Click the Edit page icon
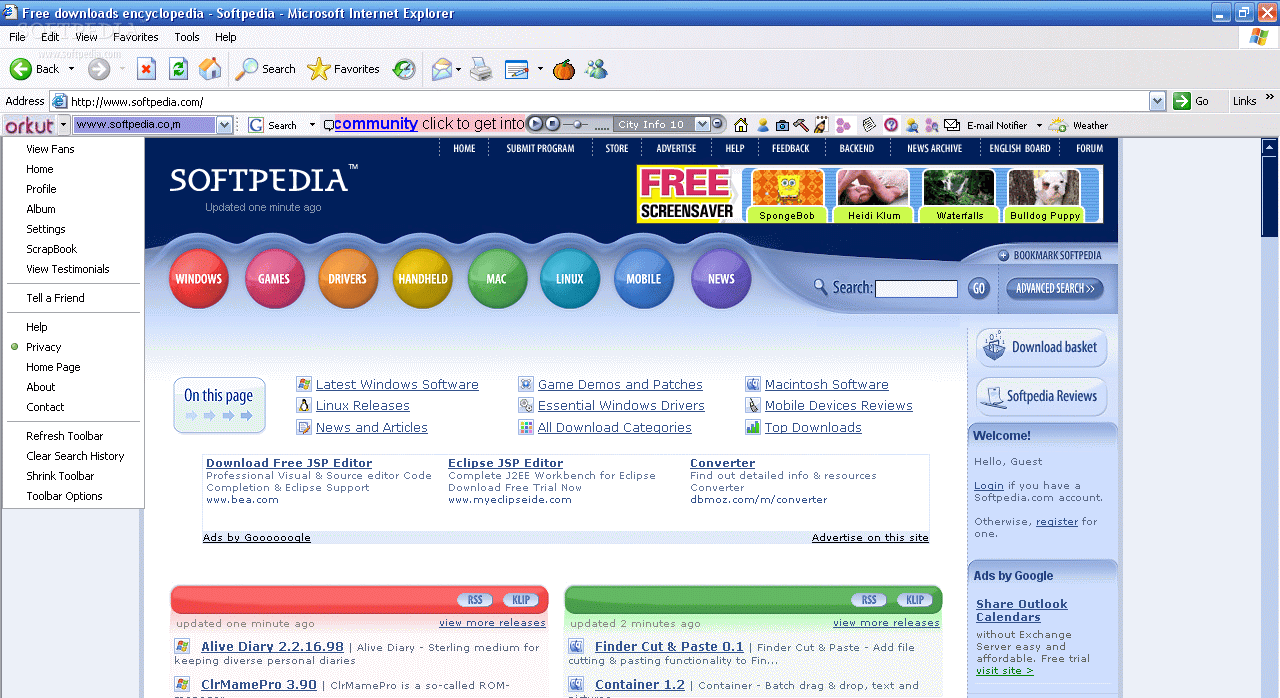The image size is (1280, 698). pyautogui.click(x=517, y=69)
